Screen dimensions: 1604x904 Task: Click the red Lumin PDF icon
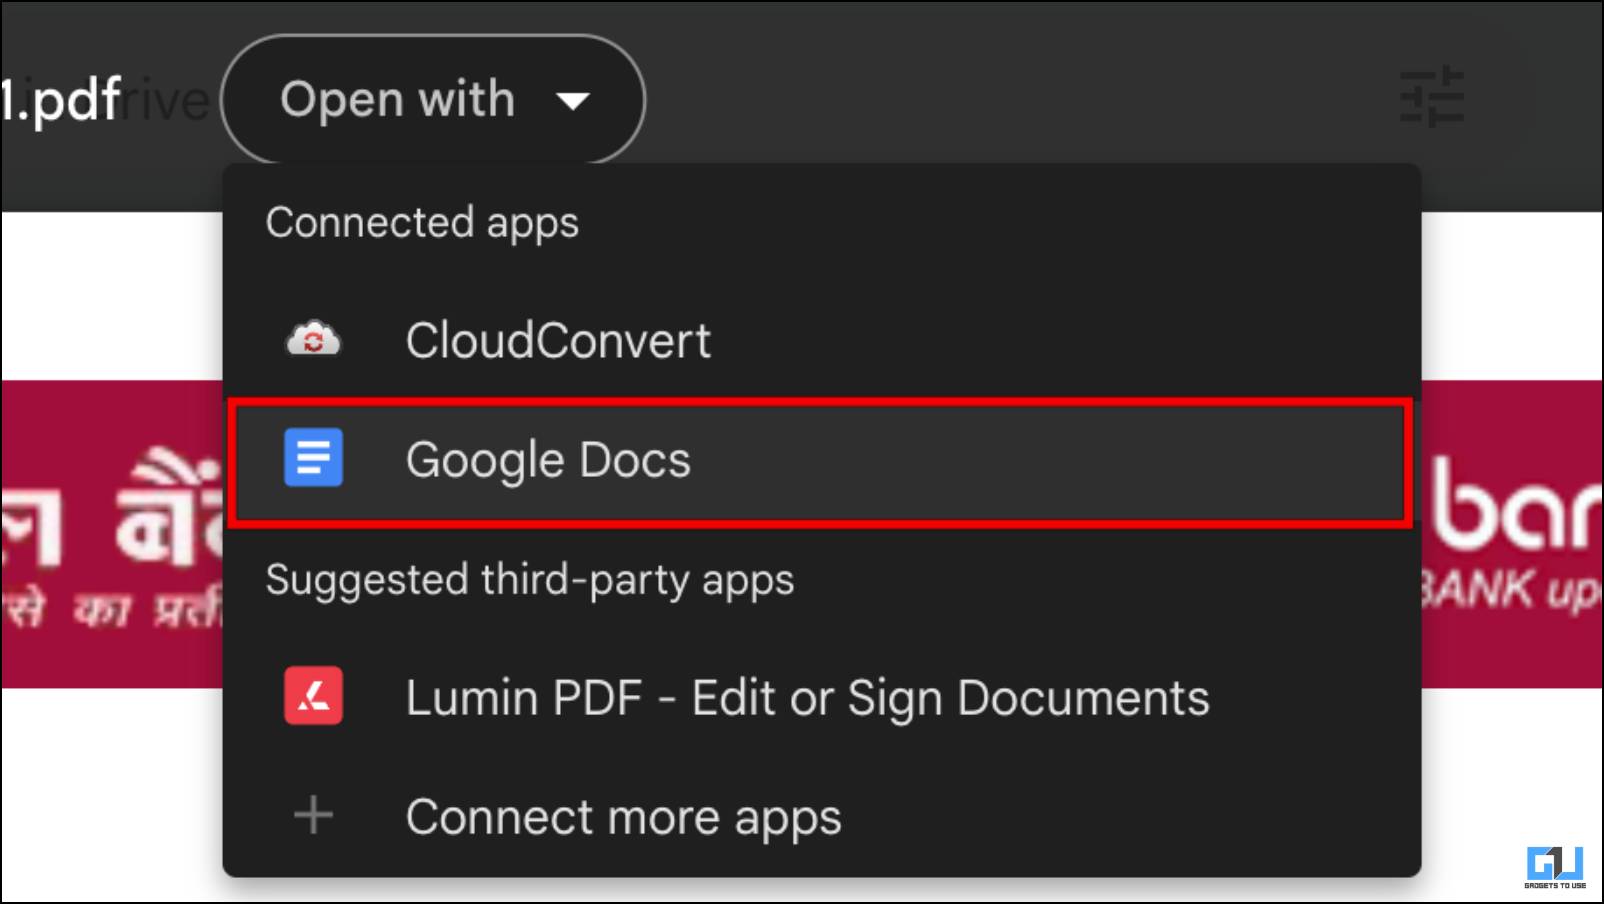point(313,696)
